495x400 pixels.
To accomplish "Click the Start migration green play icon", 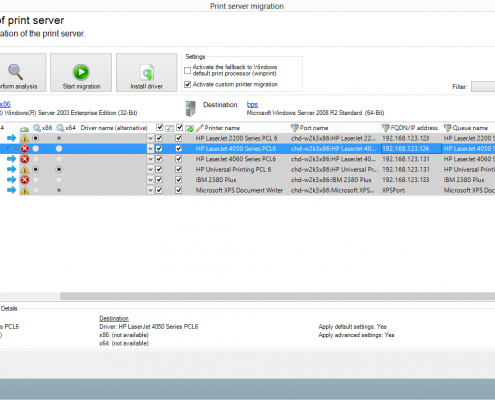I will click(81, 72).
